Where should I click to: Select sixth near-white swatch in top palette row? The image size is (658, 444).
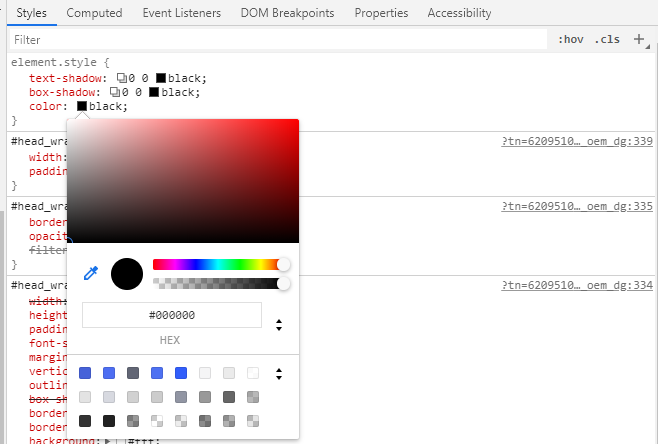pyautogui.click(x=205, y=373)
